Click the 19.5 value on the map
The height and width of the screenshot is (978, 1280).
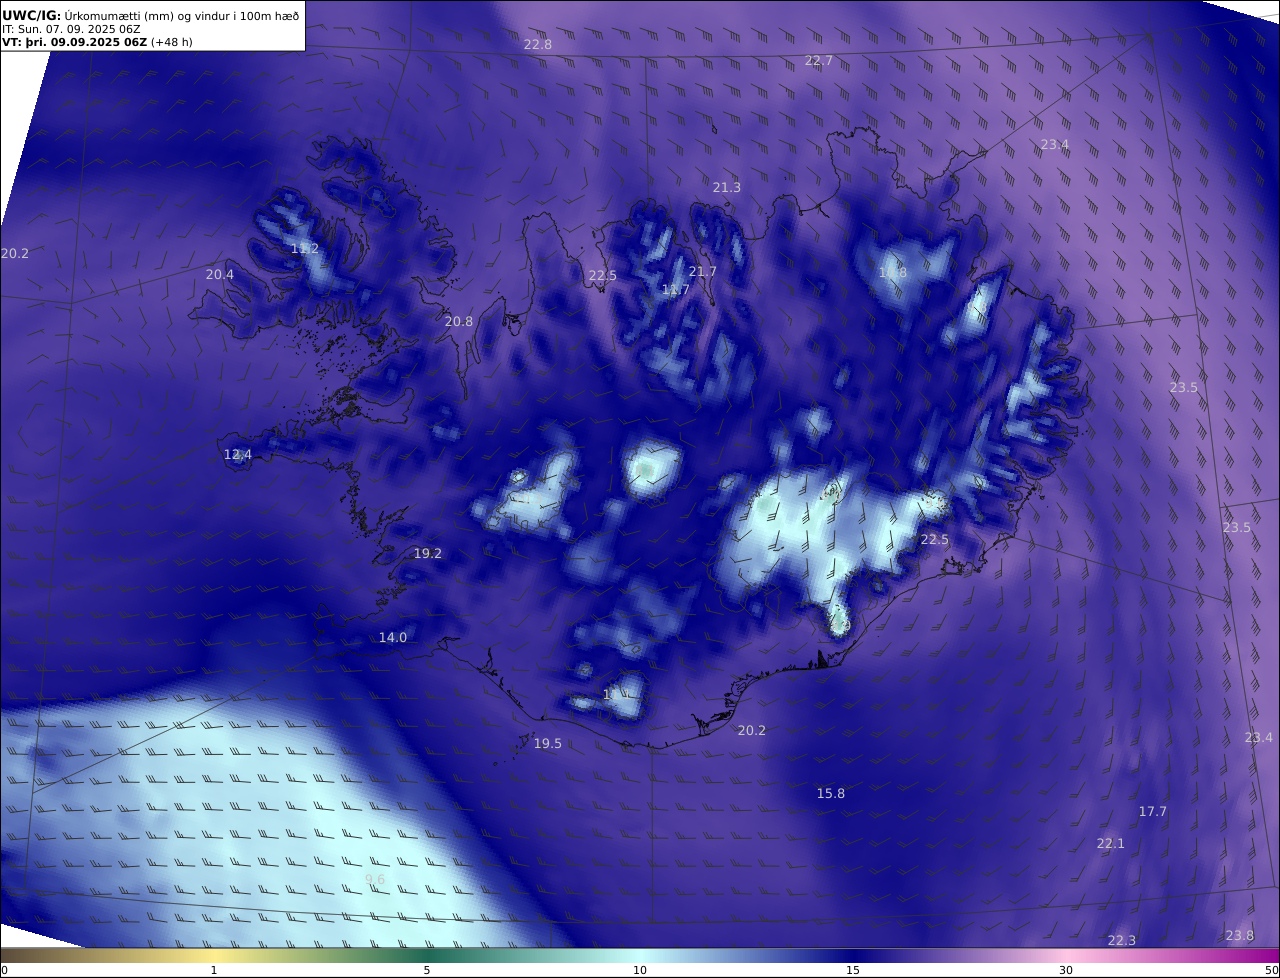pos(548,744)
